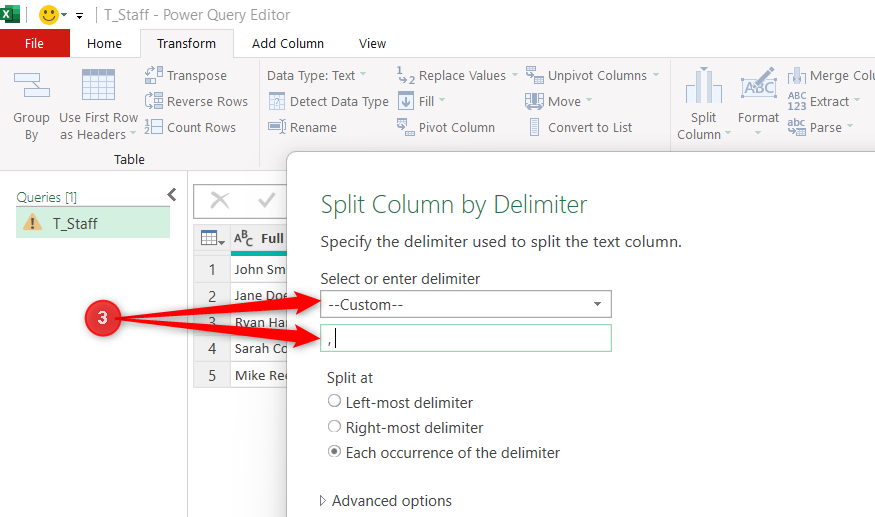Open Use First Row as Headers dropdown arrow
The width and height of the screenshot is (875, 517).
[133, 133]
